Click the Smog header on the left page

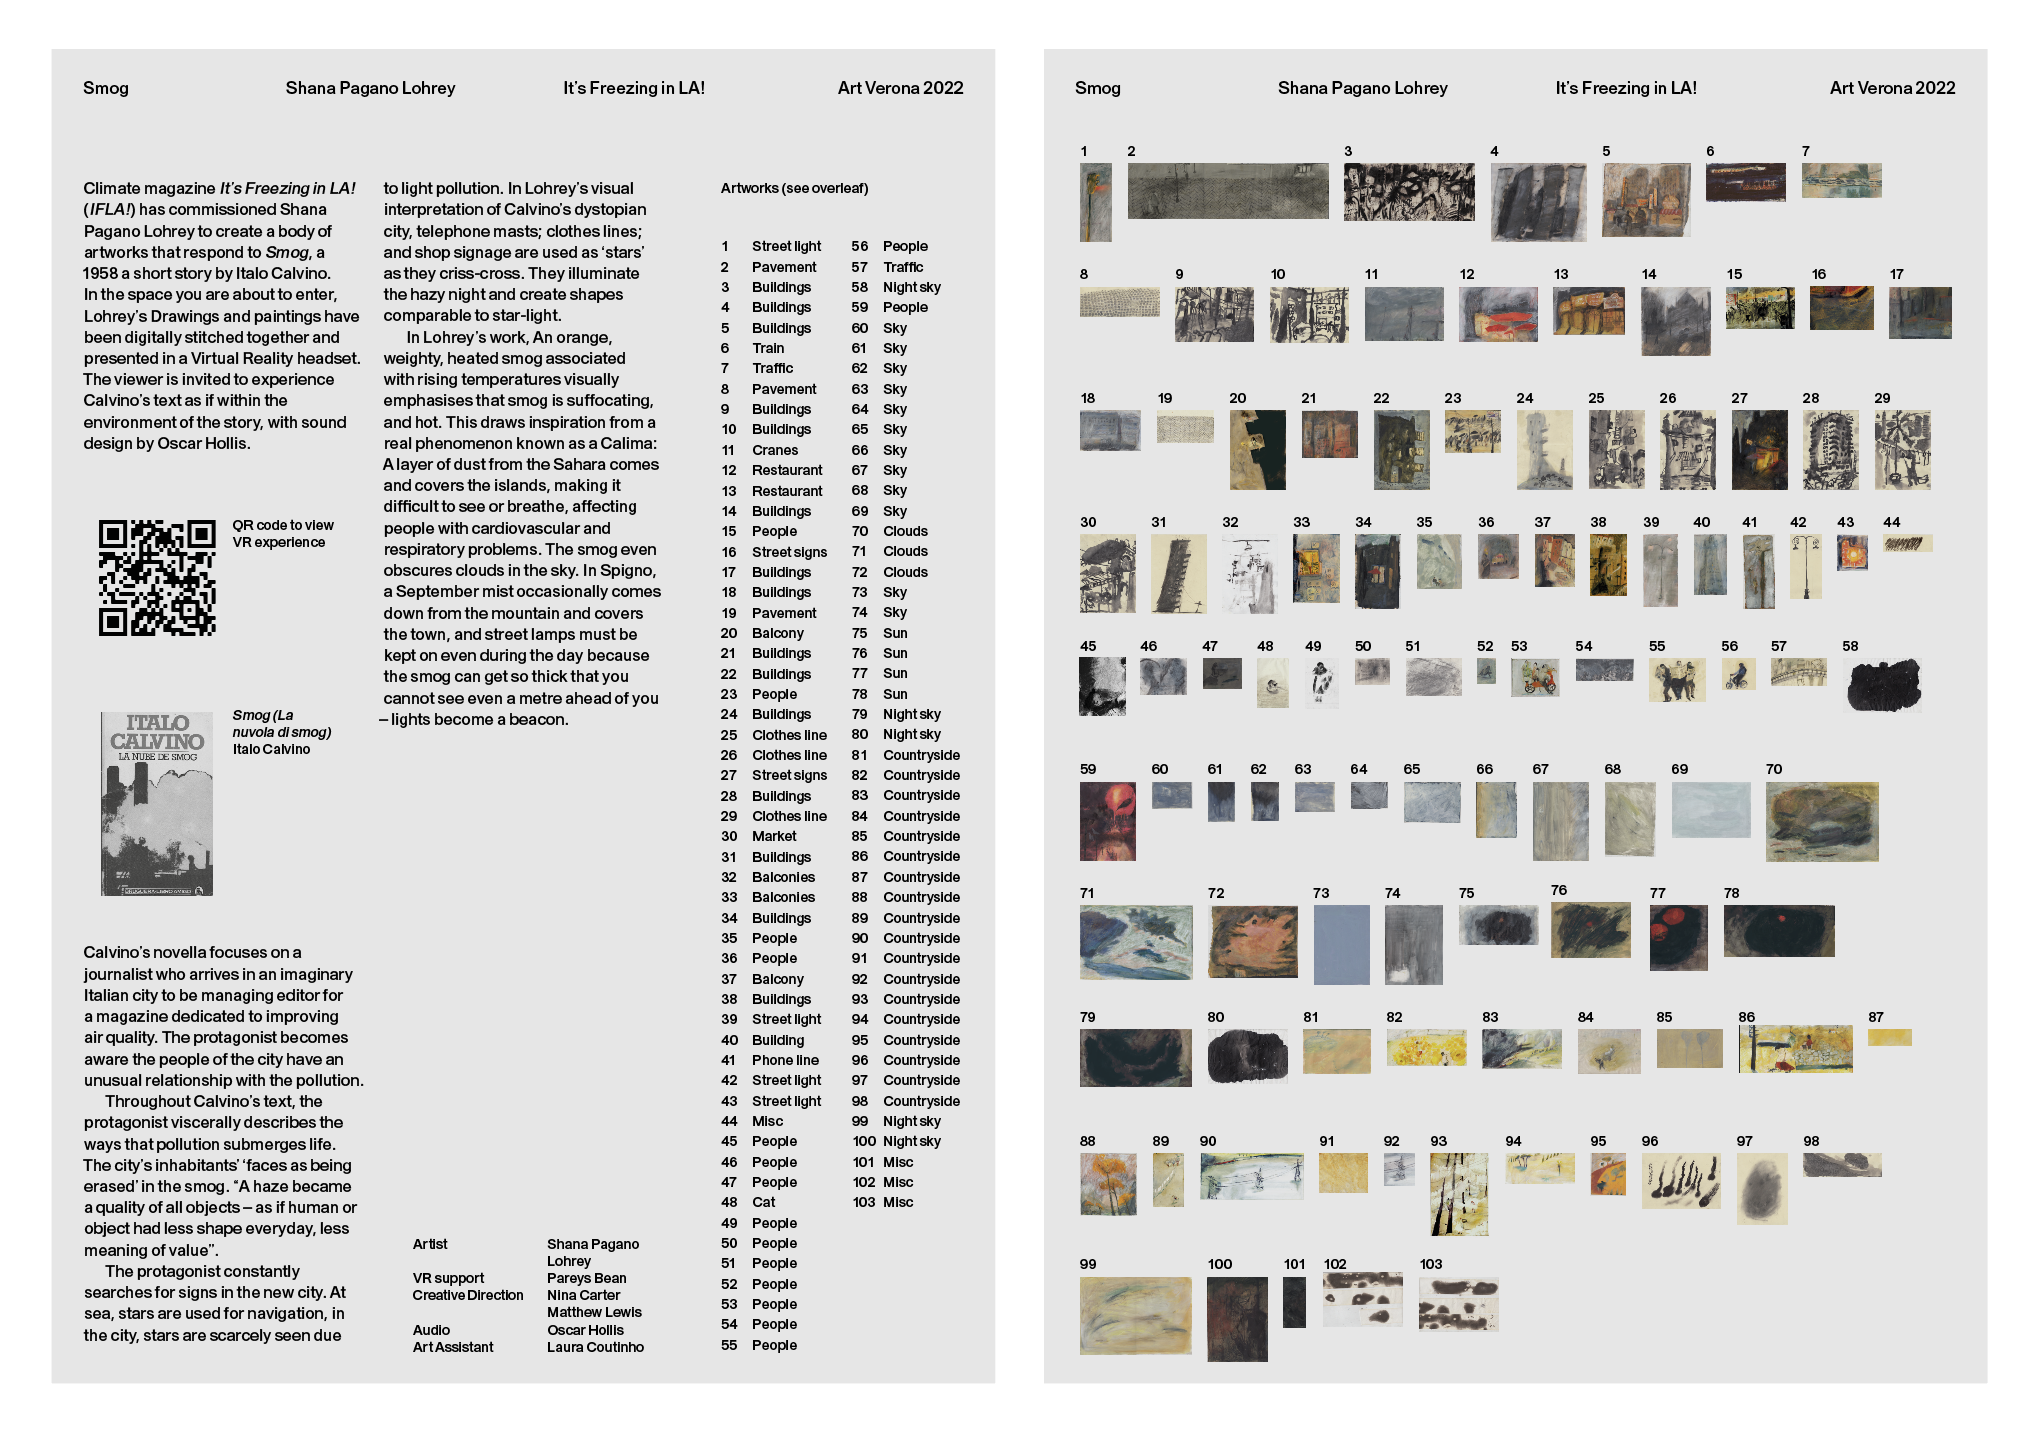click(x=104, y=88)
